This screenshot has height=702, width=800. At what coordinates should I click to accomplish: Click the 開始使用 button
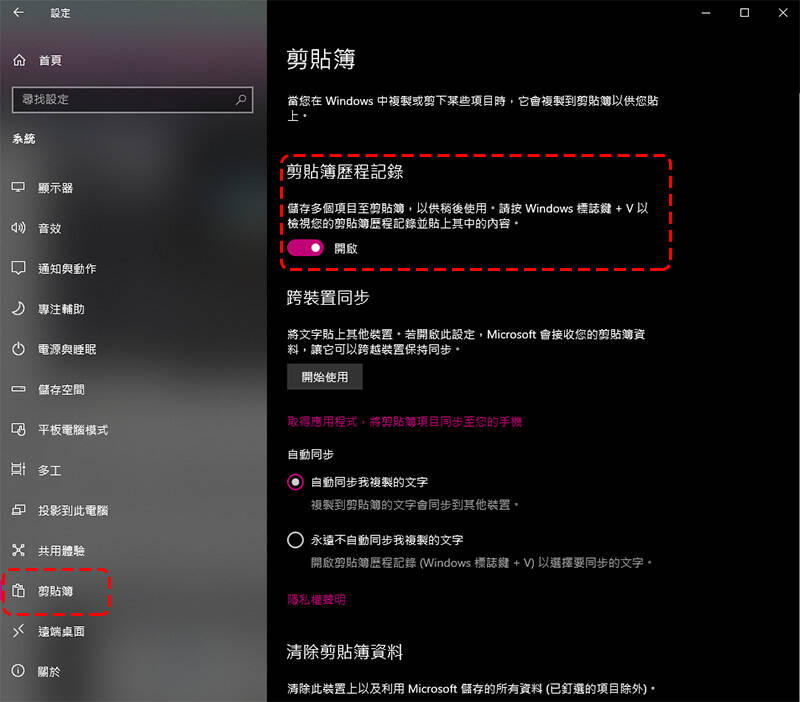coord(324,377)
